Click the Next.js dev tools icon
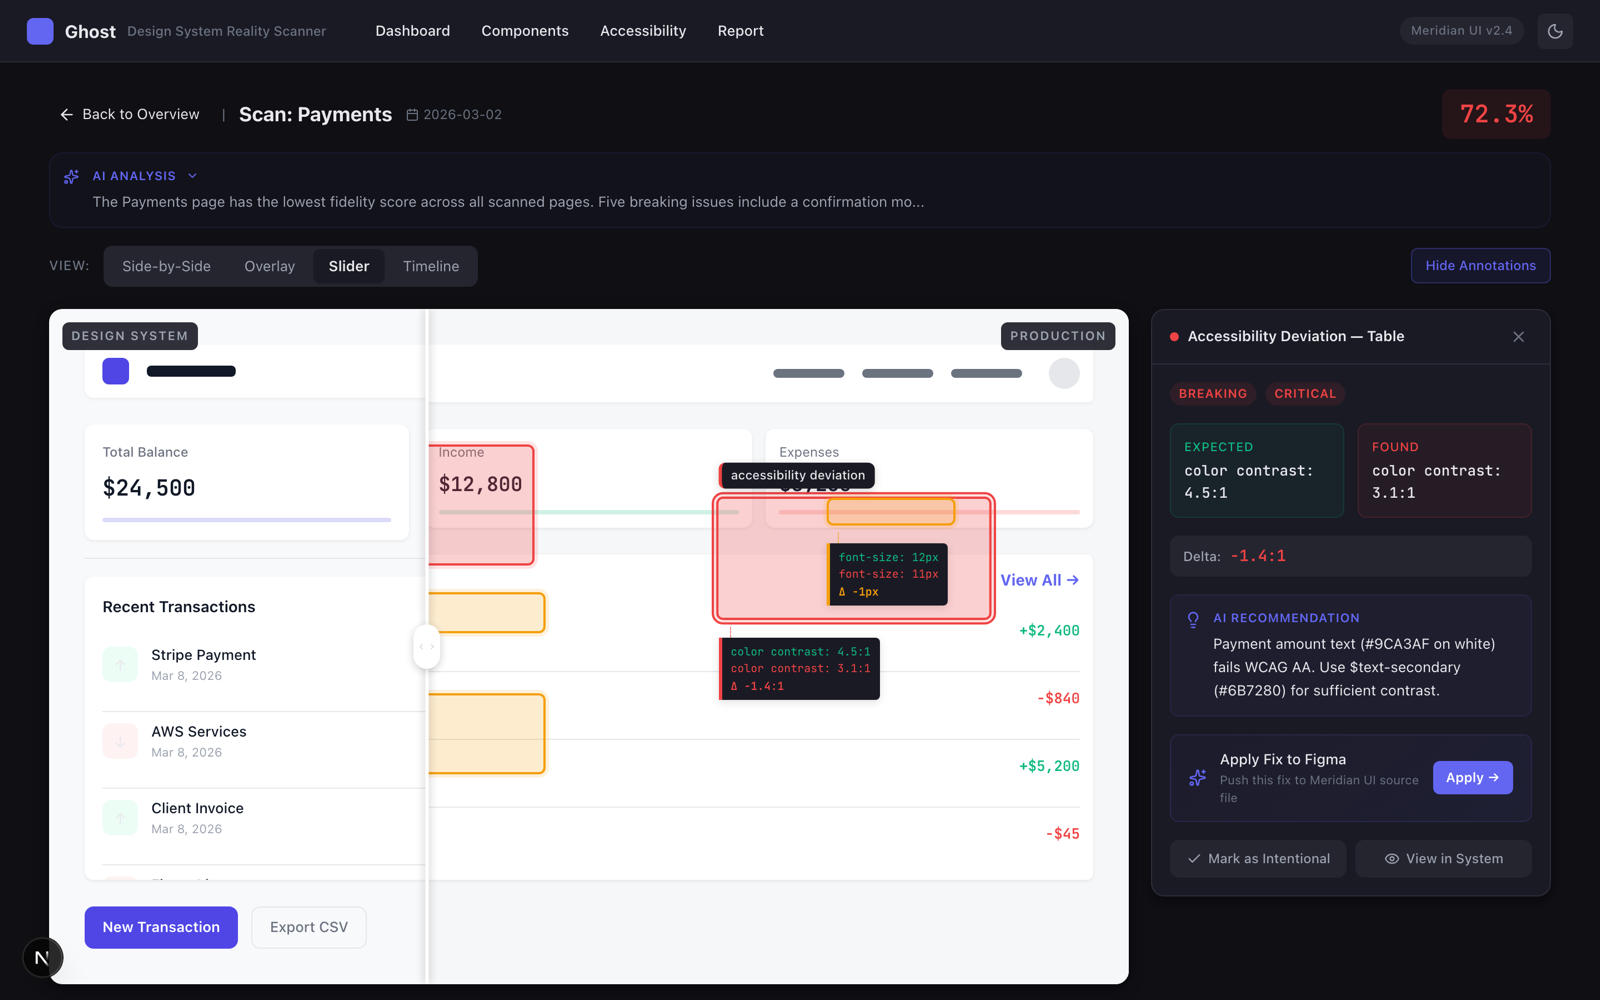The image size is (1600, 1000). [x=42, y=958]
